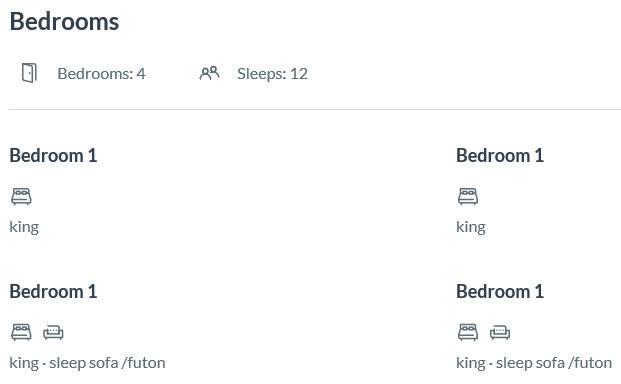Select the bottom-right Bedroom 1 heading
Viewport: 621px width, 384px height.
click(x=500, y=291)
